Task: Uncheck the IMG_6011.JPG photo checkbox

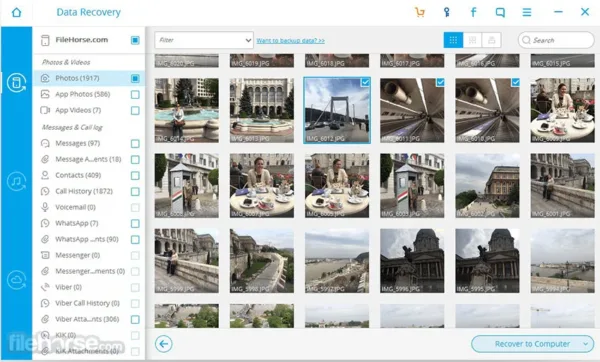Action: 440,82
